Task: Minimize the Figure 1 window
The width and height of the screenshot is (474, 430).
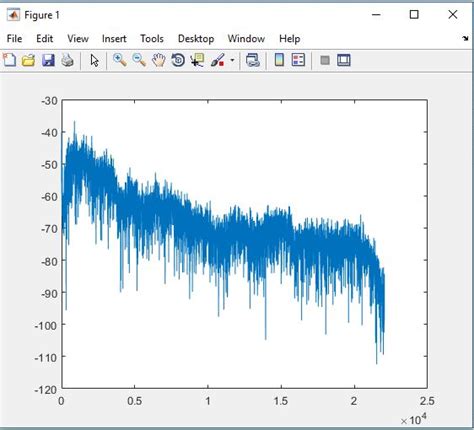Action: pyautogui.click(x=376, y=15)
